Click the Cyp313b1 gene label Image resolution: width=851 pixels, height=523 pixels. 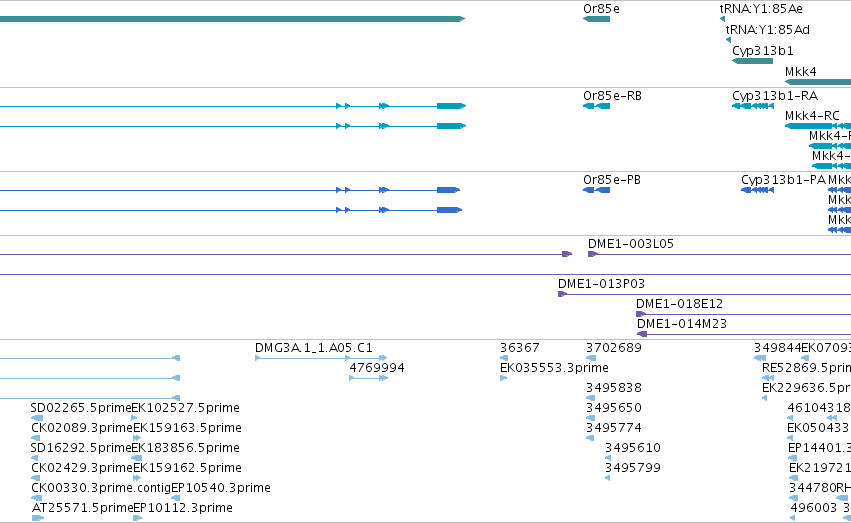pos(763,51)
